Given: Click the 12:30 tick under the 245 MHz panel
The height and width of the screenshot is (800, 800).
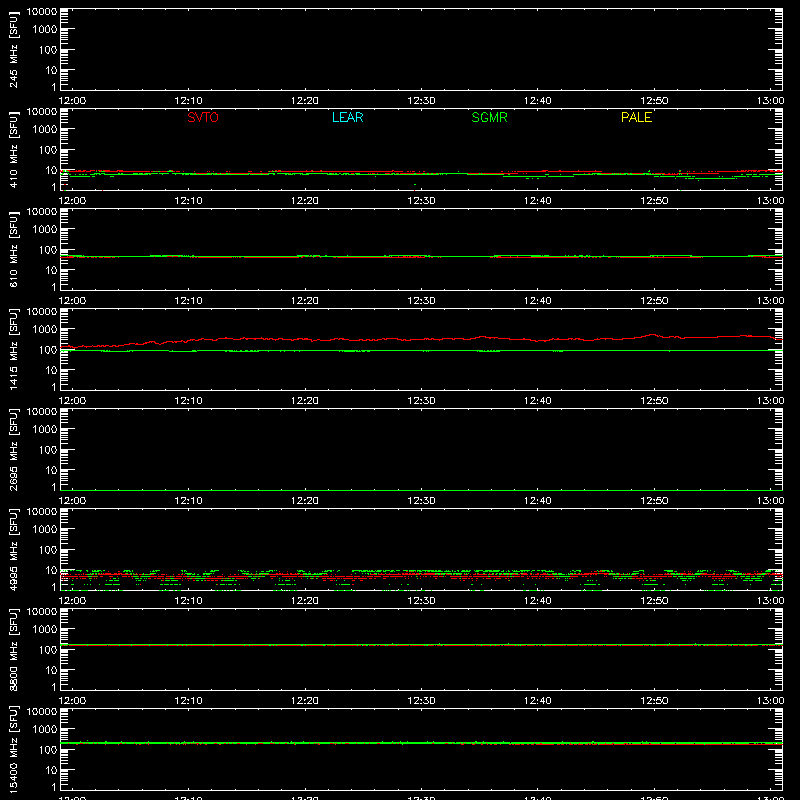Looking at the screenshot, I should click(x=421, y=101).
